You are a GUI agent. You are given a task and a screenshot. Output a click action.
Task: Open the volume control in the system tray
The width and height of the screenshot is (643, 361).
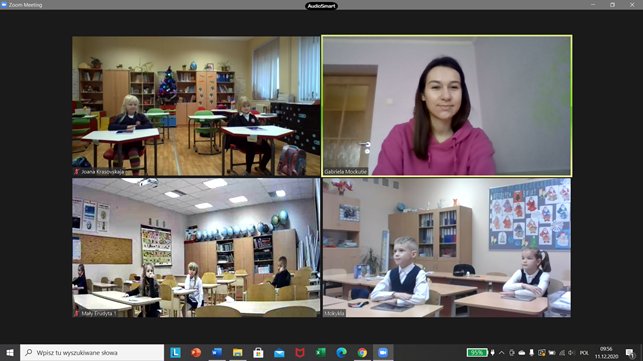pos(571,353)
